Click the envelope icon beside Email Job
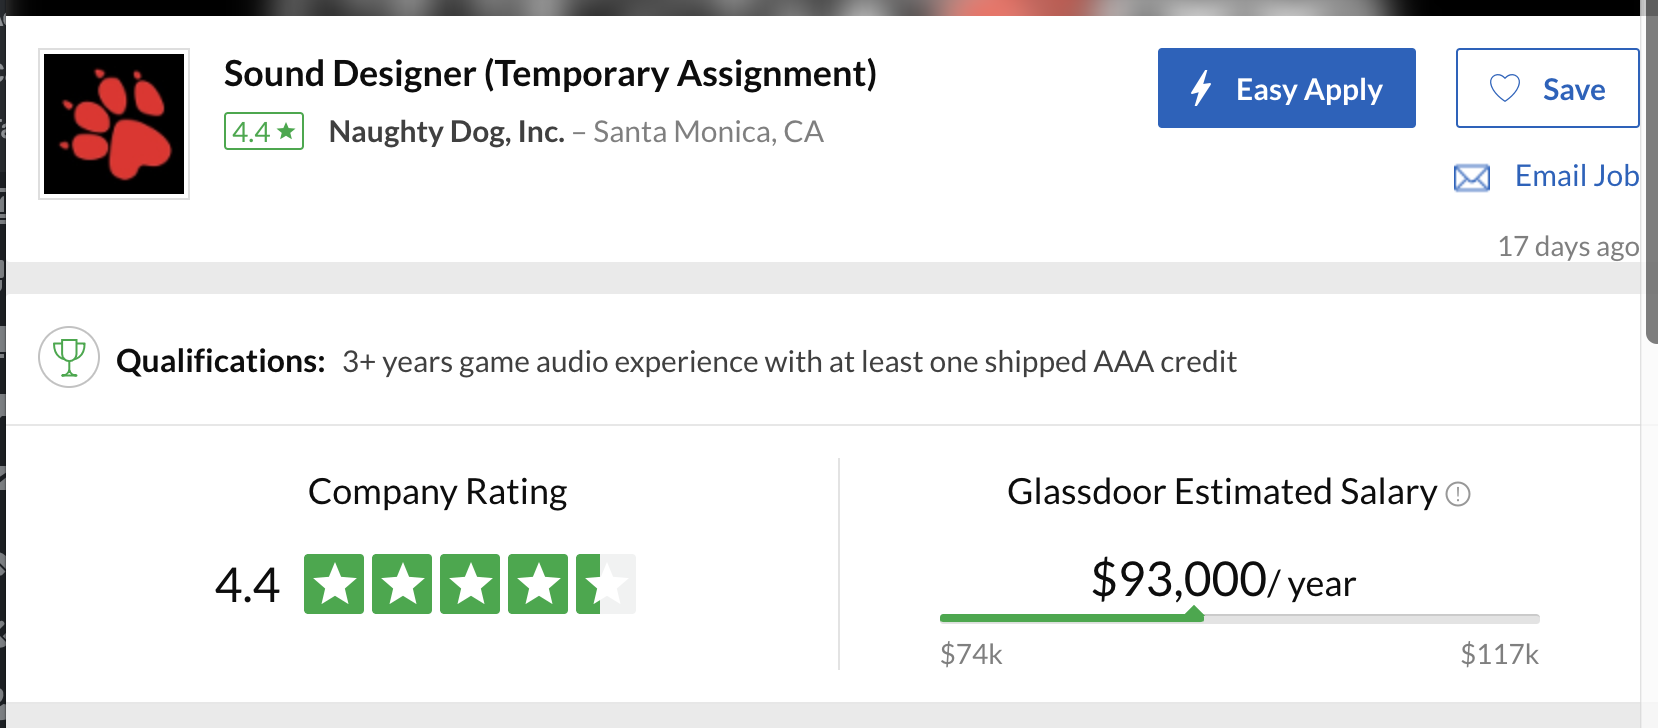 pyautogui.click(x=1471, y=178)
